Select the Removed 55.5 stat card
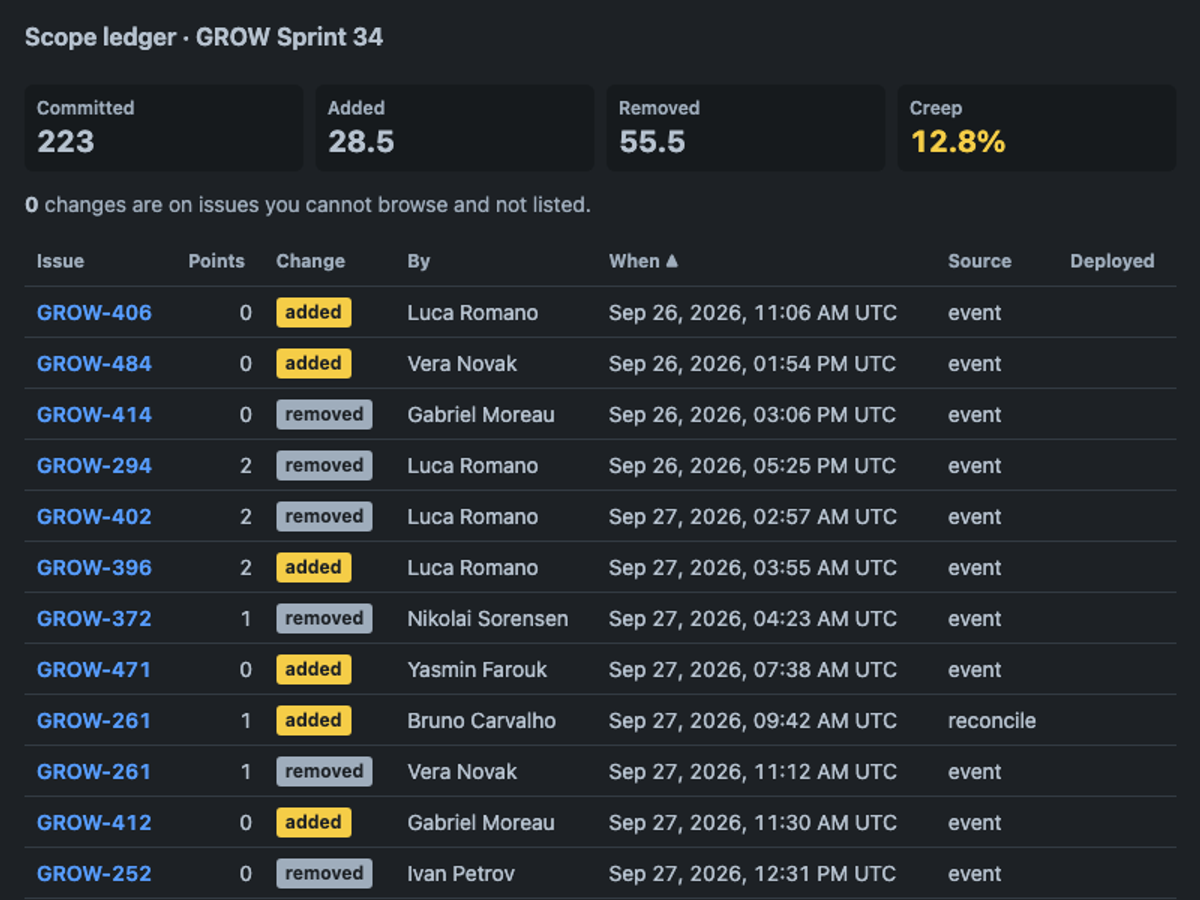The height and width of the screenshot is (900, 1200). 746,128
